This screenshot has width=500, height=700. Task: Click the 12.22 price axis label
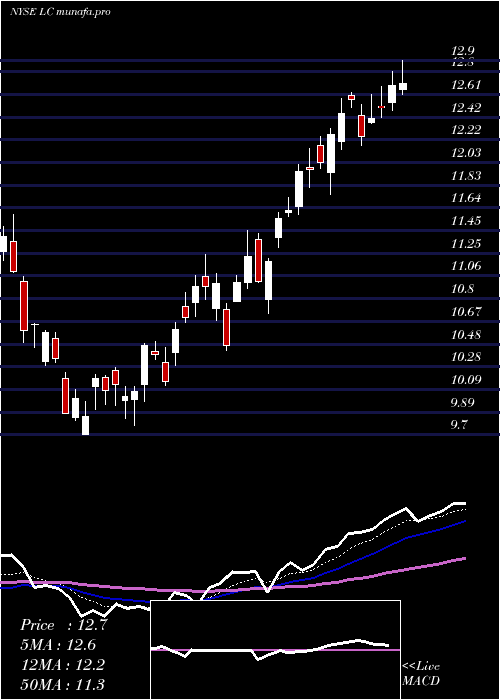click(467, 130)
